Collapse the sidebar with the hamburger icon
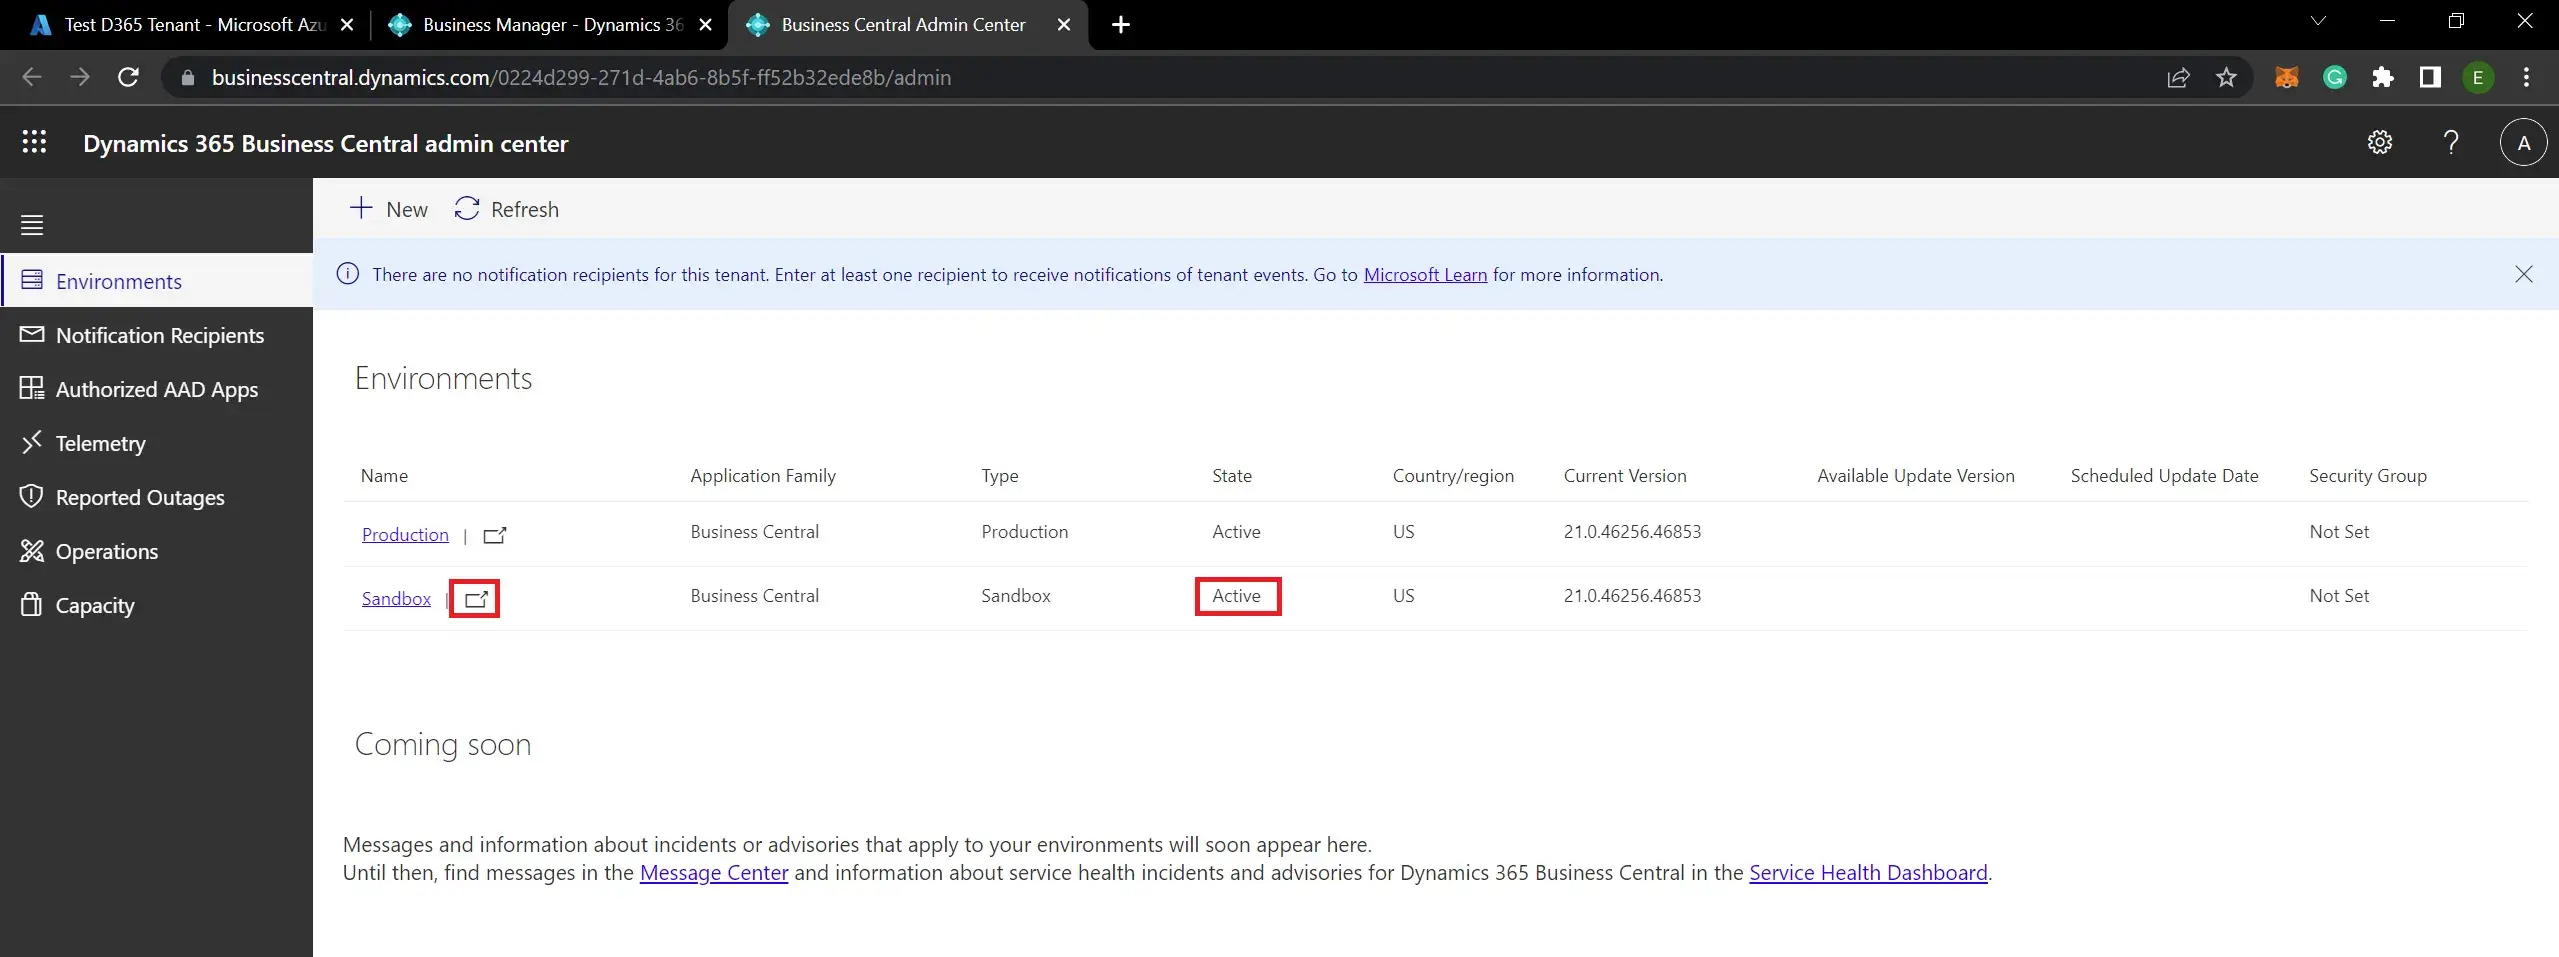 (32, 225)
